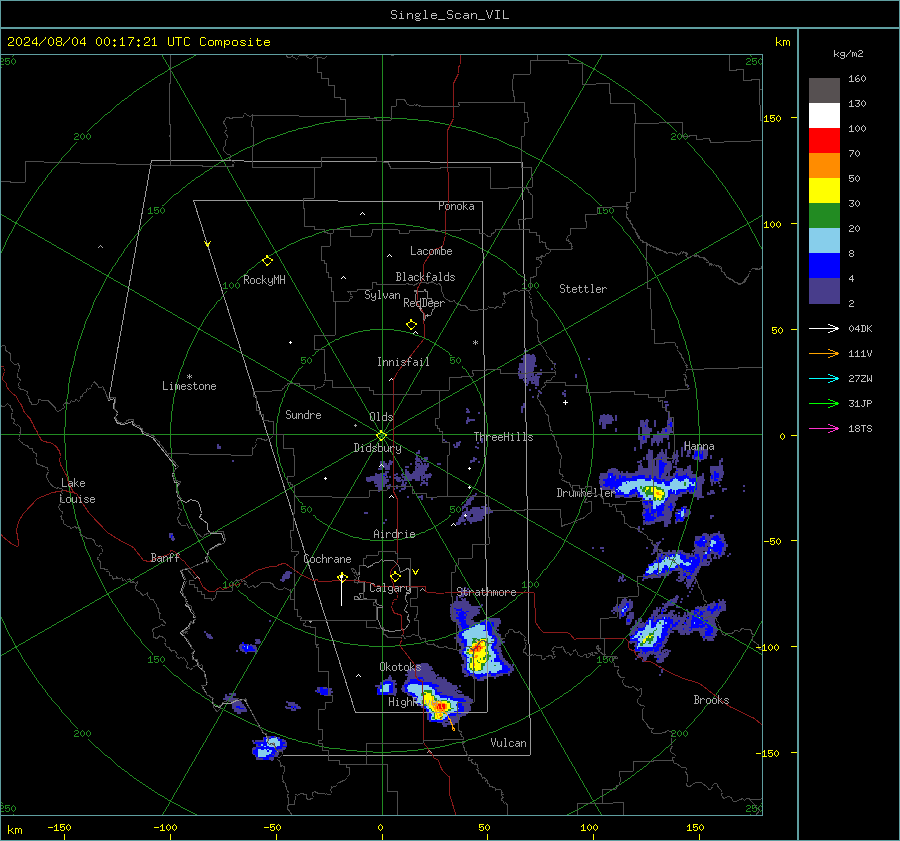Select the light blue 8-20 legend color

tap(824, 241)
